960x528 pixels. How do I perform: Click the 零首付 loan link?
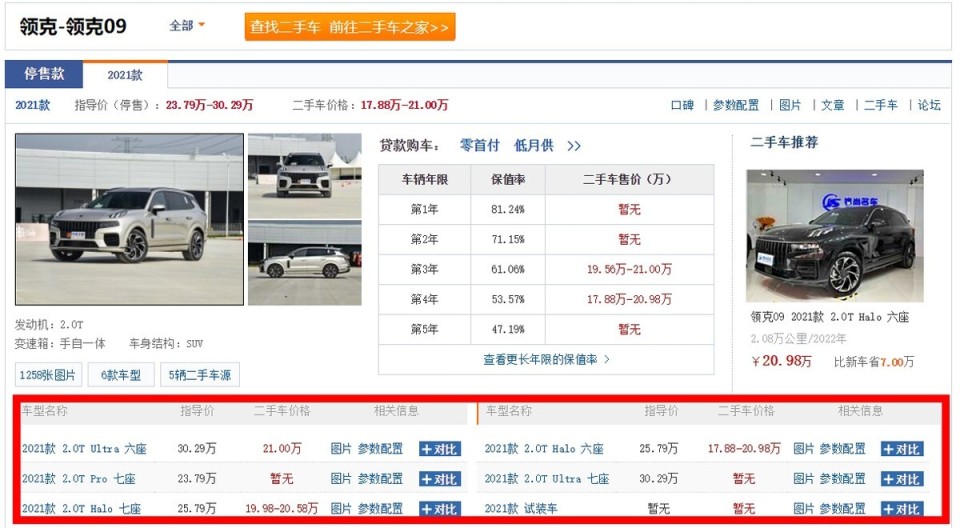click(479, 146)
